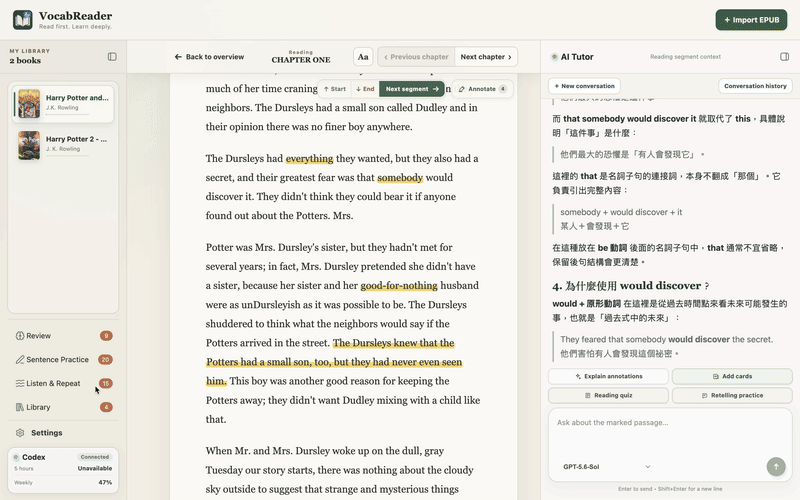Click the Sentence Practice badge 20
Image resolution: width=800 pixels, height=500 pixels.
(106, 360)
